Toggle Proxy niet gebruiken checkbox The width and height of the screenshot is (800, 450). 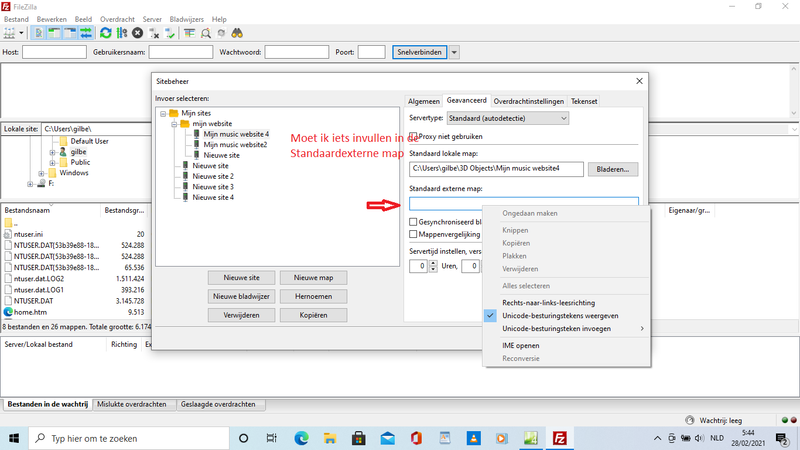[x=413, y=136]
